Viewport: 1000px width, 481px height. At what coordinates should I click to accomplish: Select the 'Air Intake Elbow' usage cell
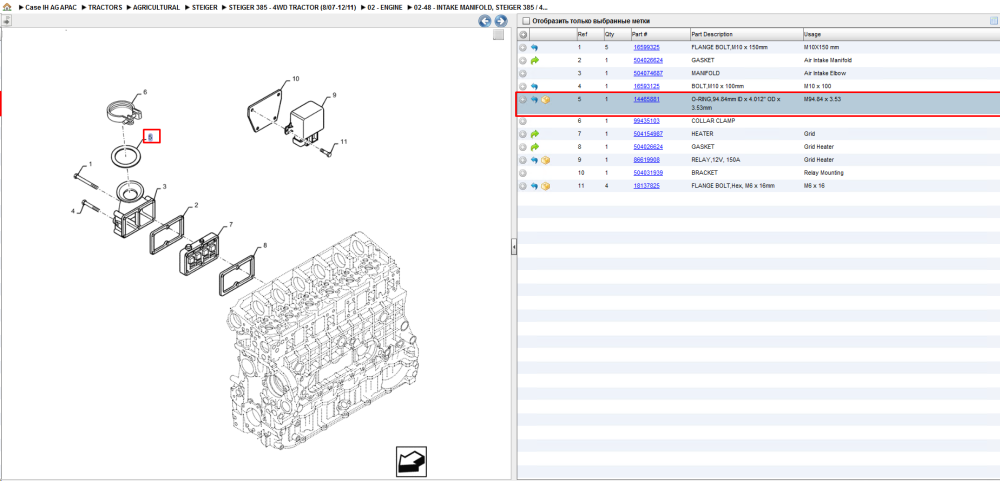pyautogui.click(x=825, y=73)
